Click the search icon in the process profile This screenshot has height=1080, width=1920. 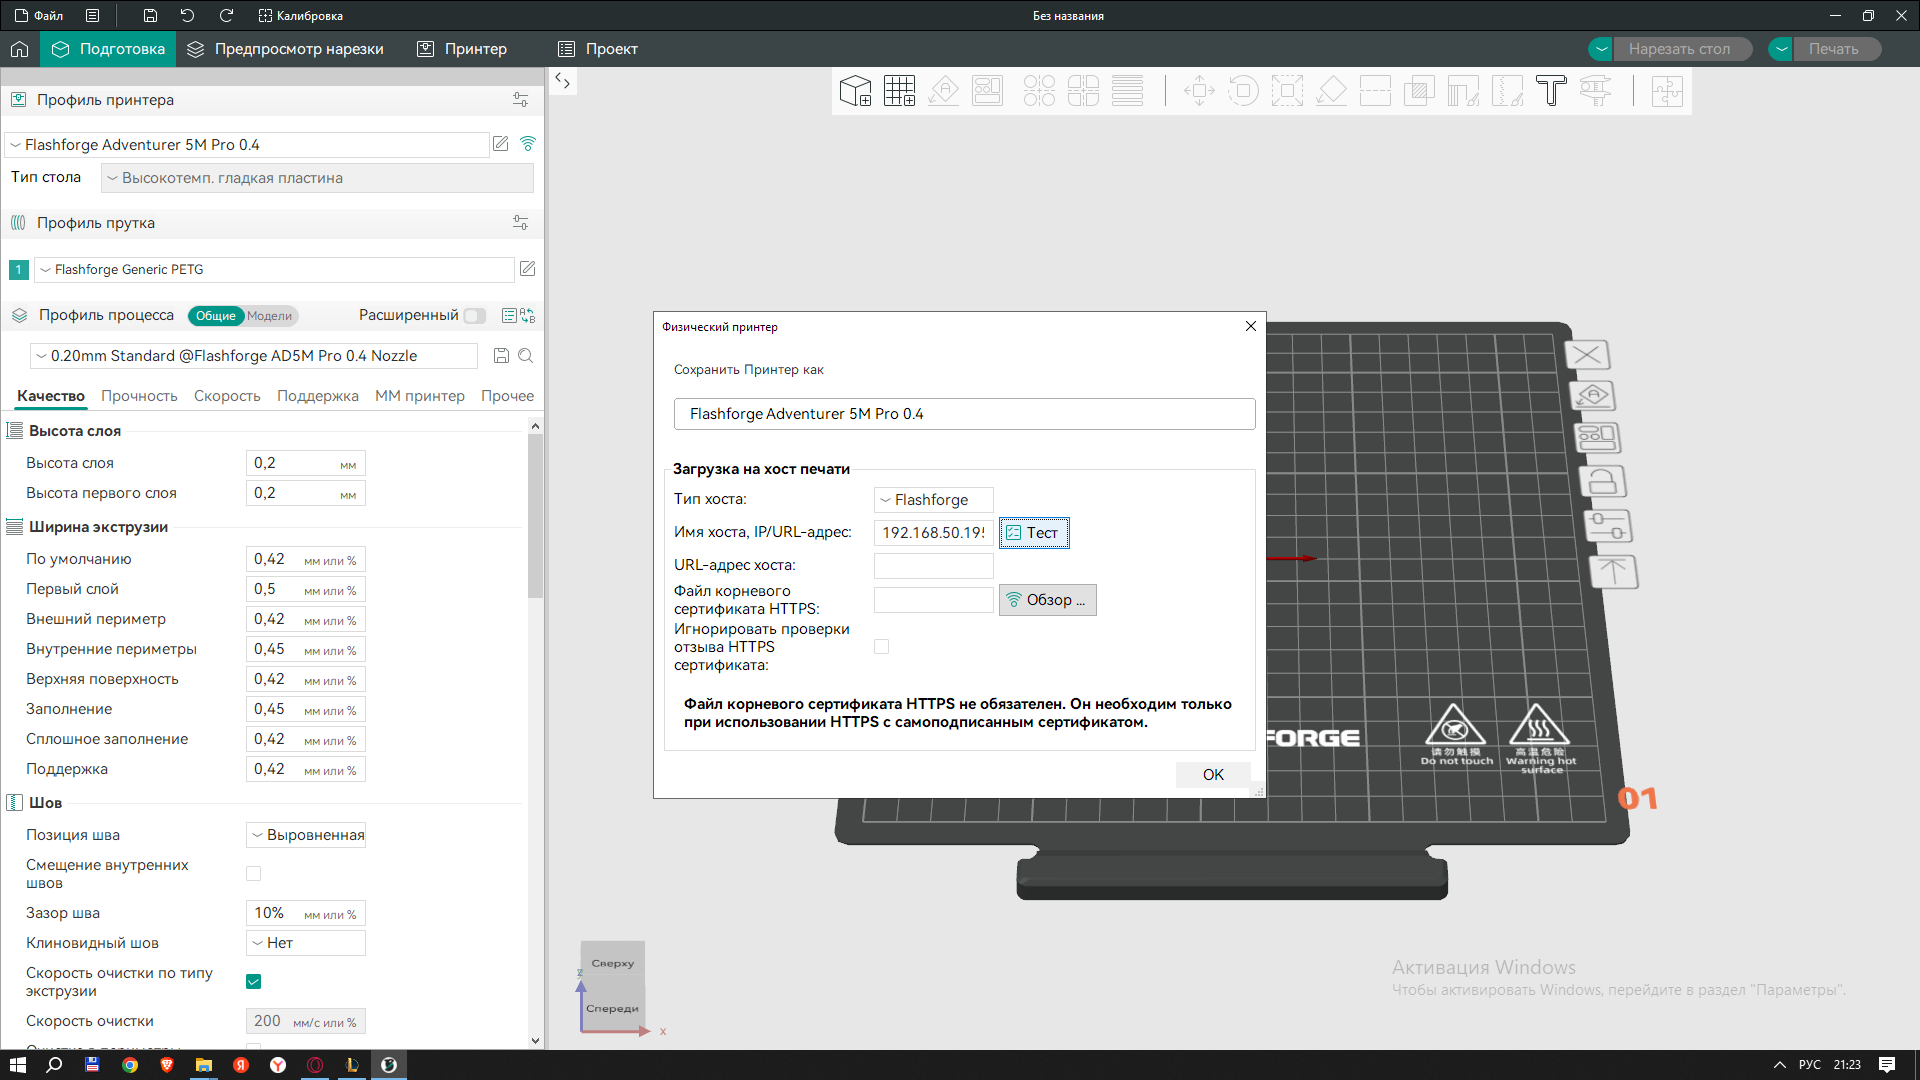tap(526, 356)
